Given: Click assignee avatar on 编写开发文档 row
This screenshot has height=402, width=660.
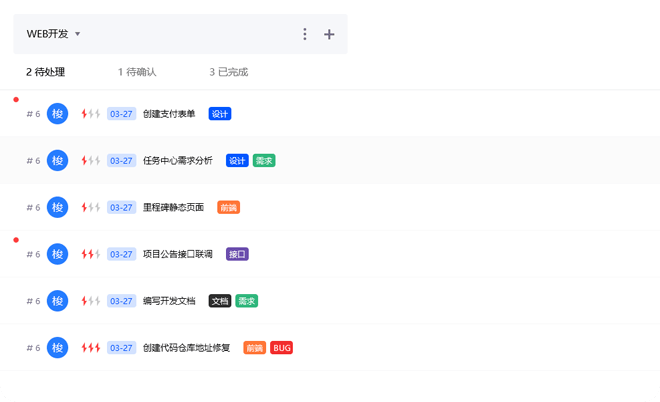Looking at the screenshot, I should (58, 301).
